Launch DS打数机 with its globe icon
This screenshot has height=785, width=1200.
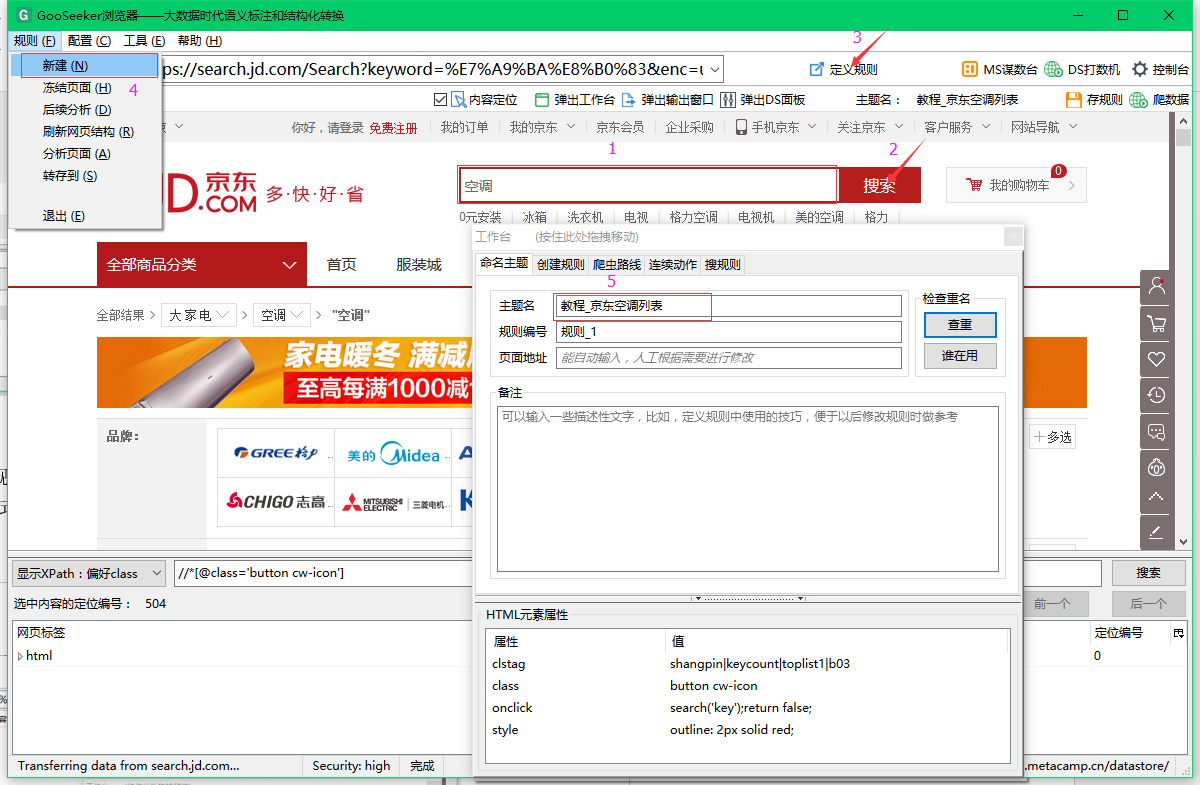(x=1053, y=69)
